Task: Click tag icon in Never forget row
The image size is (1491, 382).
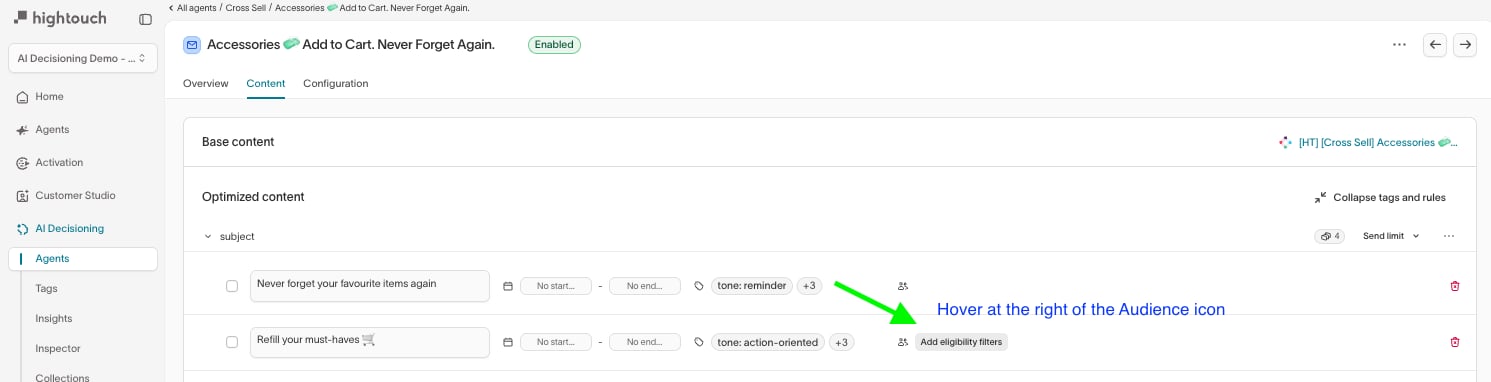Action: [699, 286]
